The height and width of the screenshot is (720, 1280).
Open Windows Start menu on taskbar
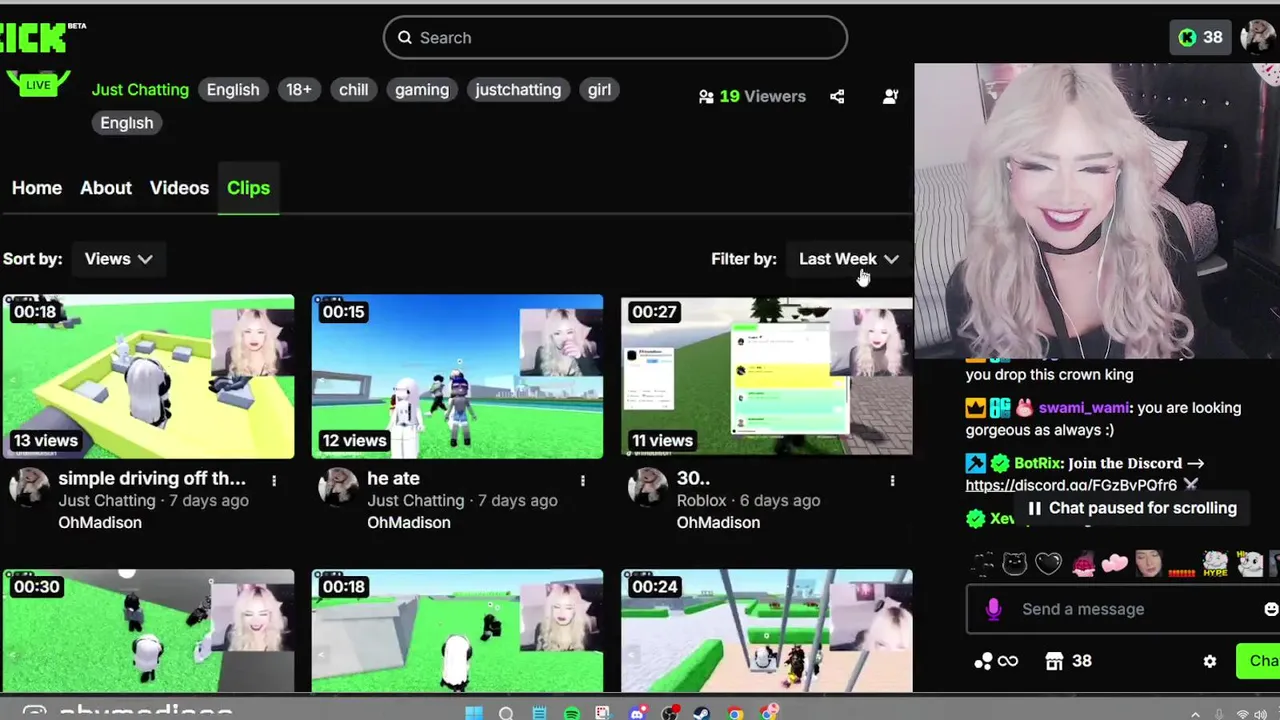[x=474, y=713]
